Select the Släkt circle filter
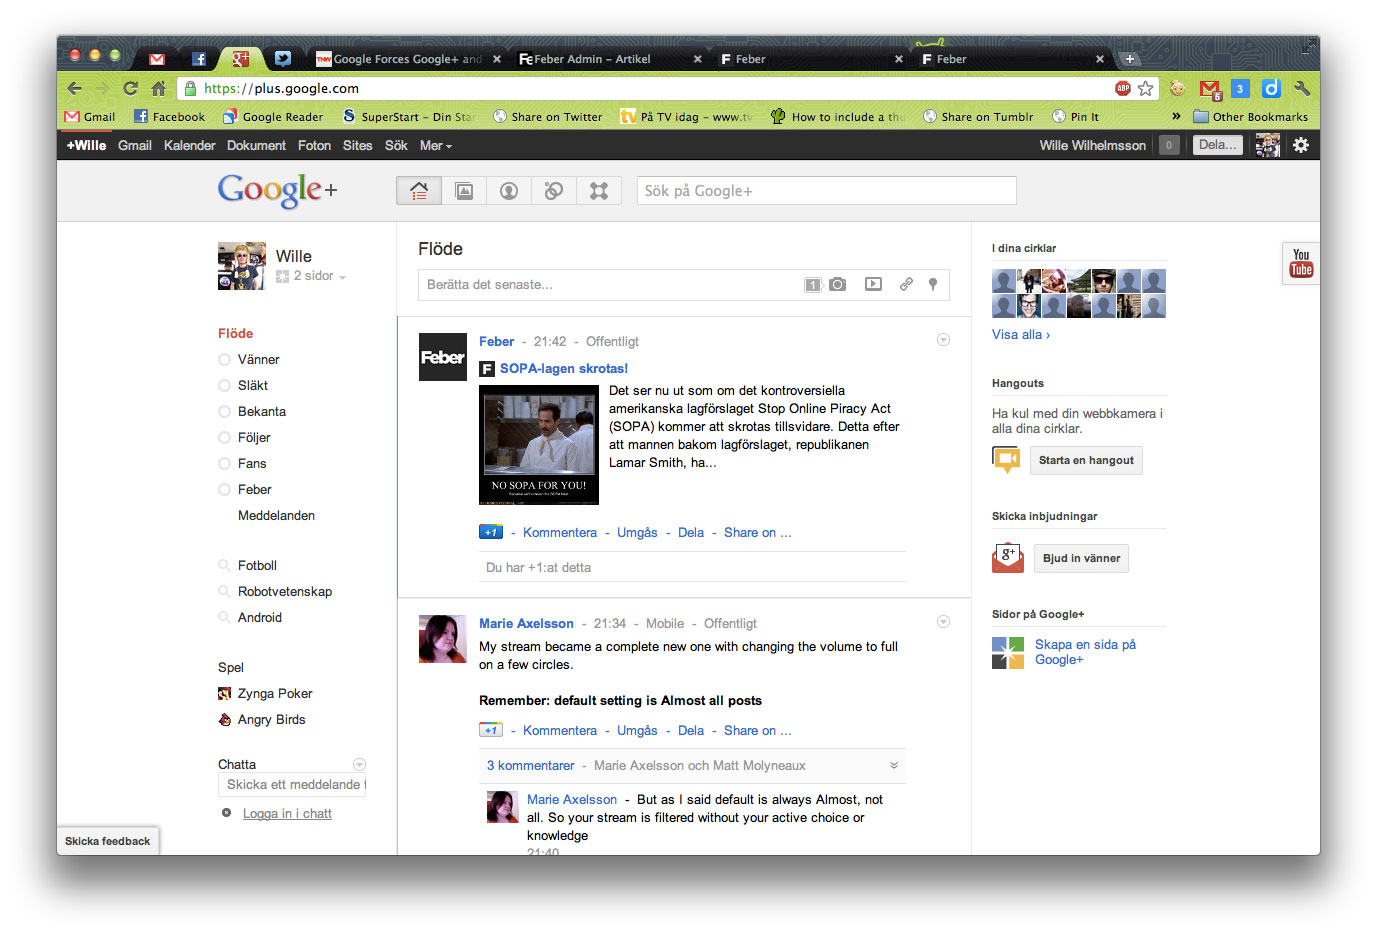1377x934 pixels. [x=252, y=385]
